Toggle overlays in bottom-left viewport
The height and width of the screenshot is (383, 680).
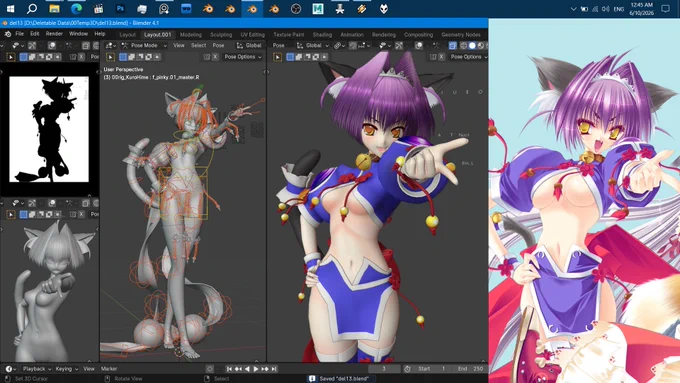(52, 203)
